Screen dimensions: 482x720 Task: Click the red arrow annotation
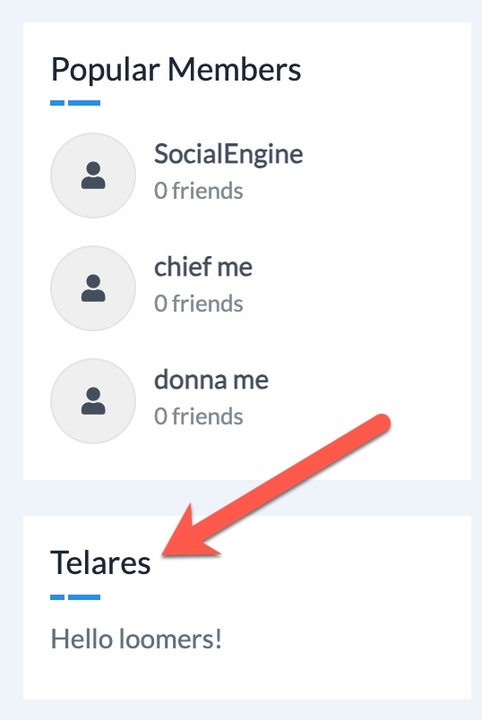coord(276,486)
